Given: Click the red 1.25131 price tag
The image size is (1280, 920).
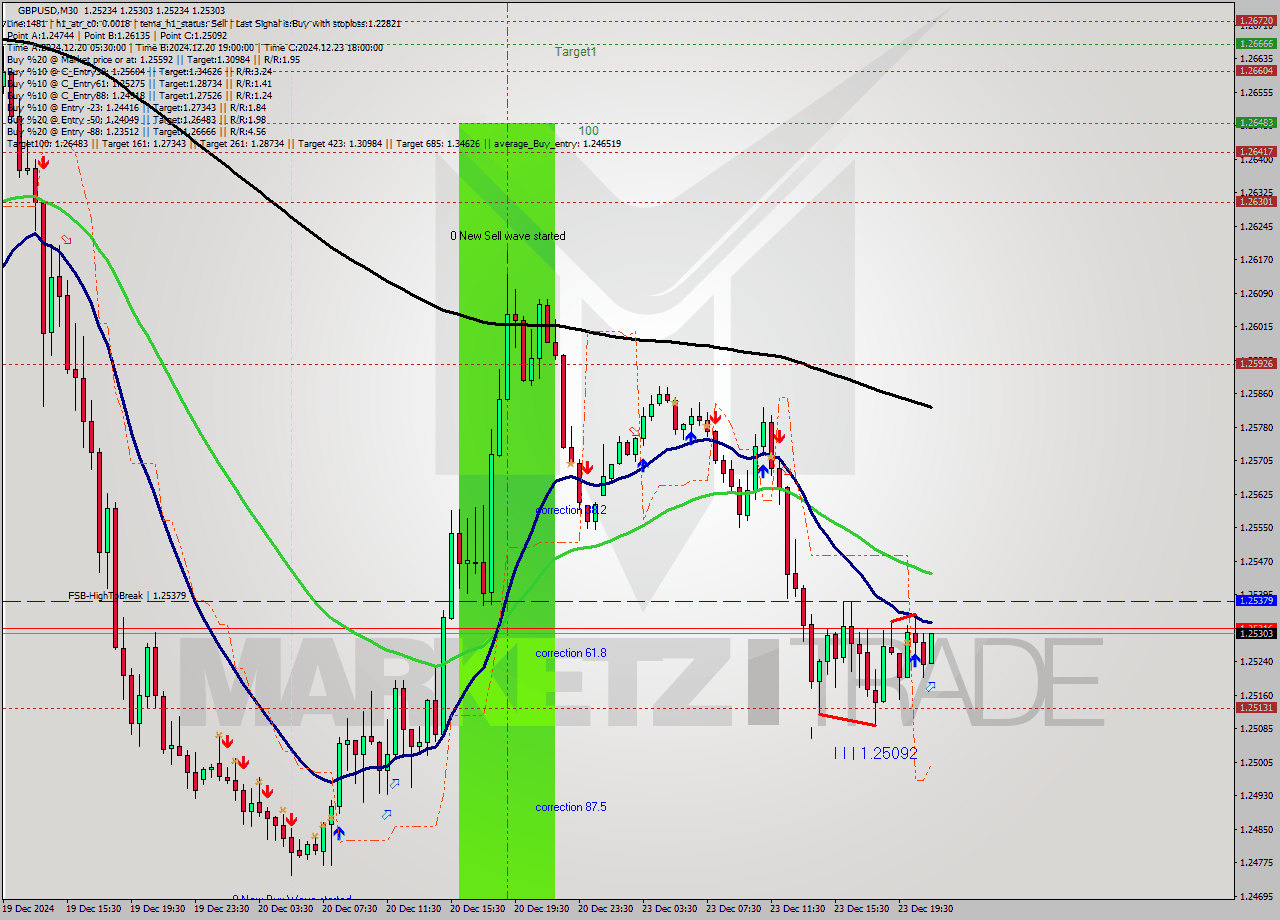Looking at the screenshot, I should [x=1256, y=707].
